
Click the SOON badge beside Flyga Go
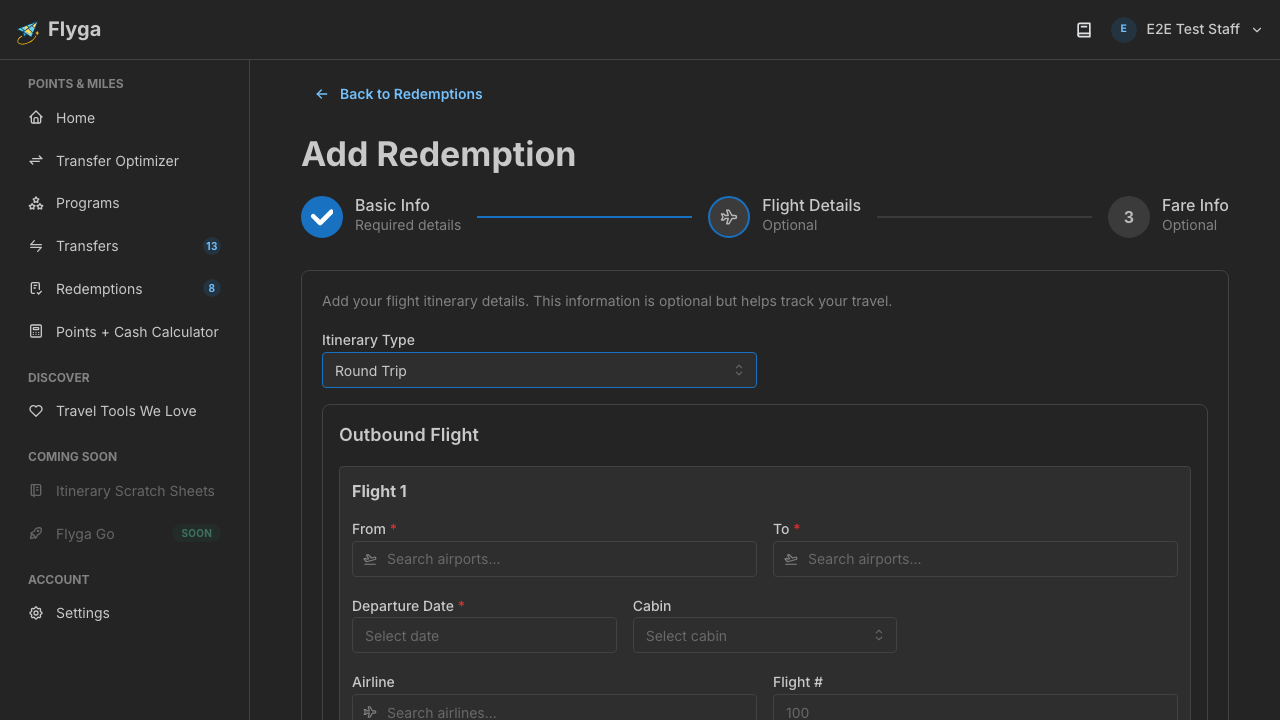click(196, 534)
